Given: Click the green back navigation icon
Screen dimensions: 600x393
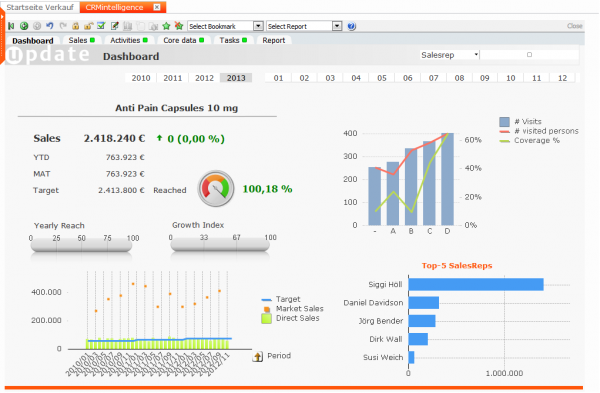Looking at the screenshot, I should click(x=24, y=26).
